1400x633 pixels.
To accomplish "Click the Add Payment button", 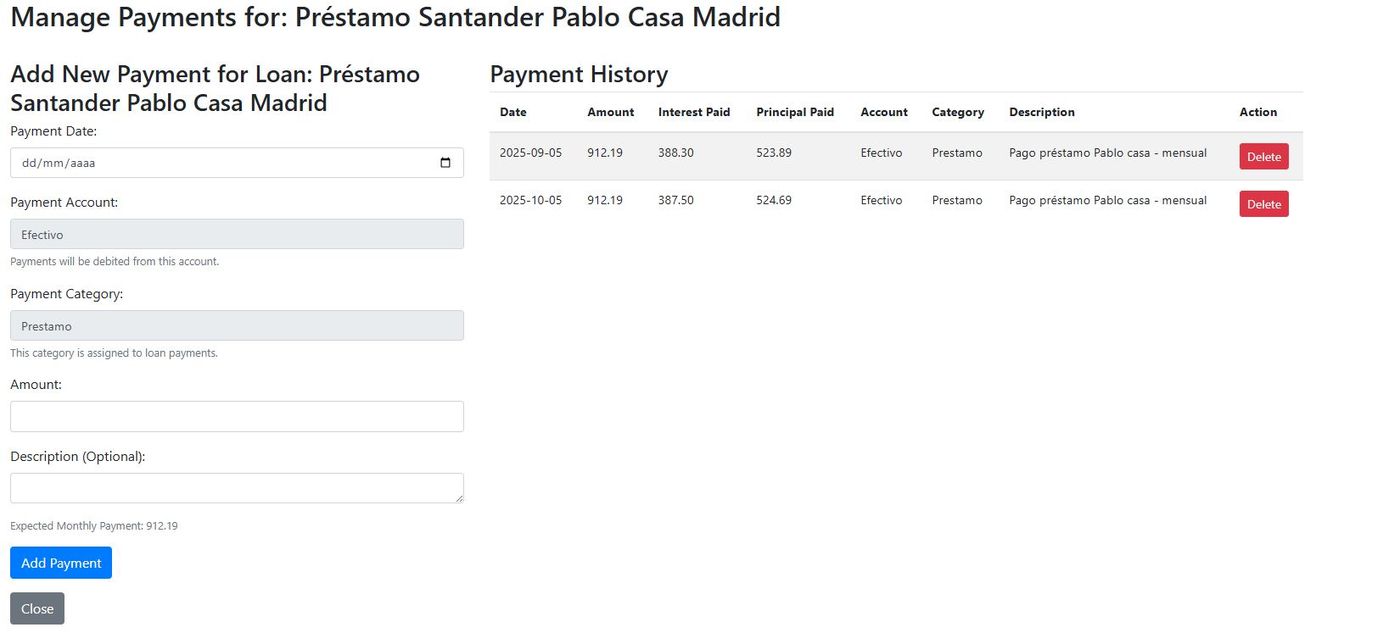I will click(x=60, y=562).
